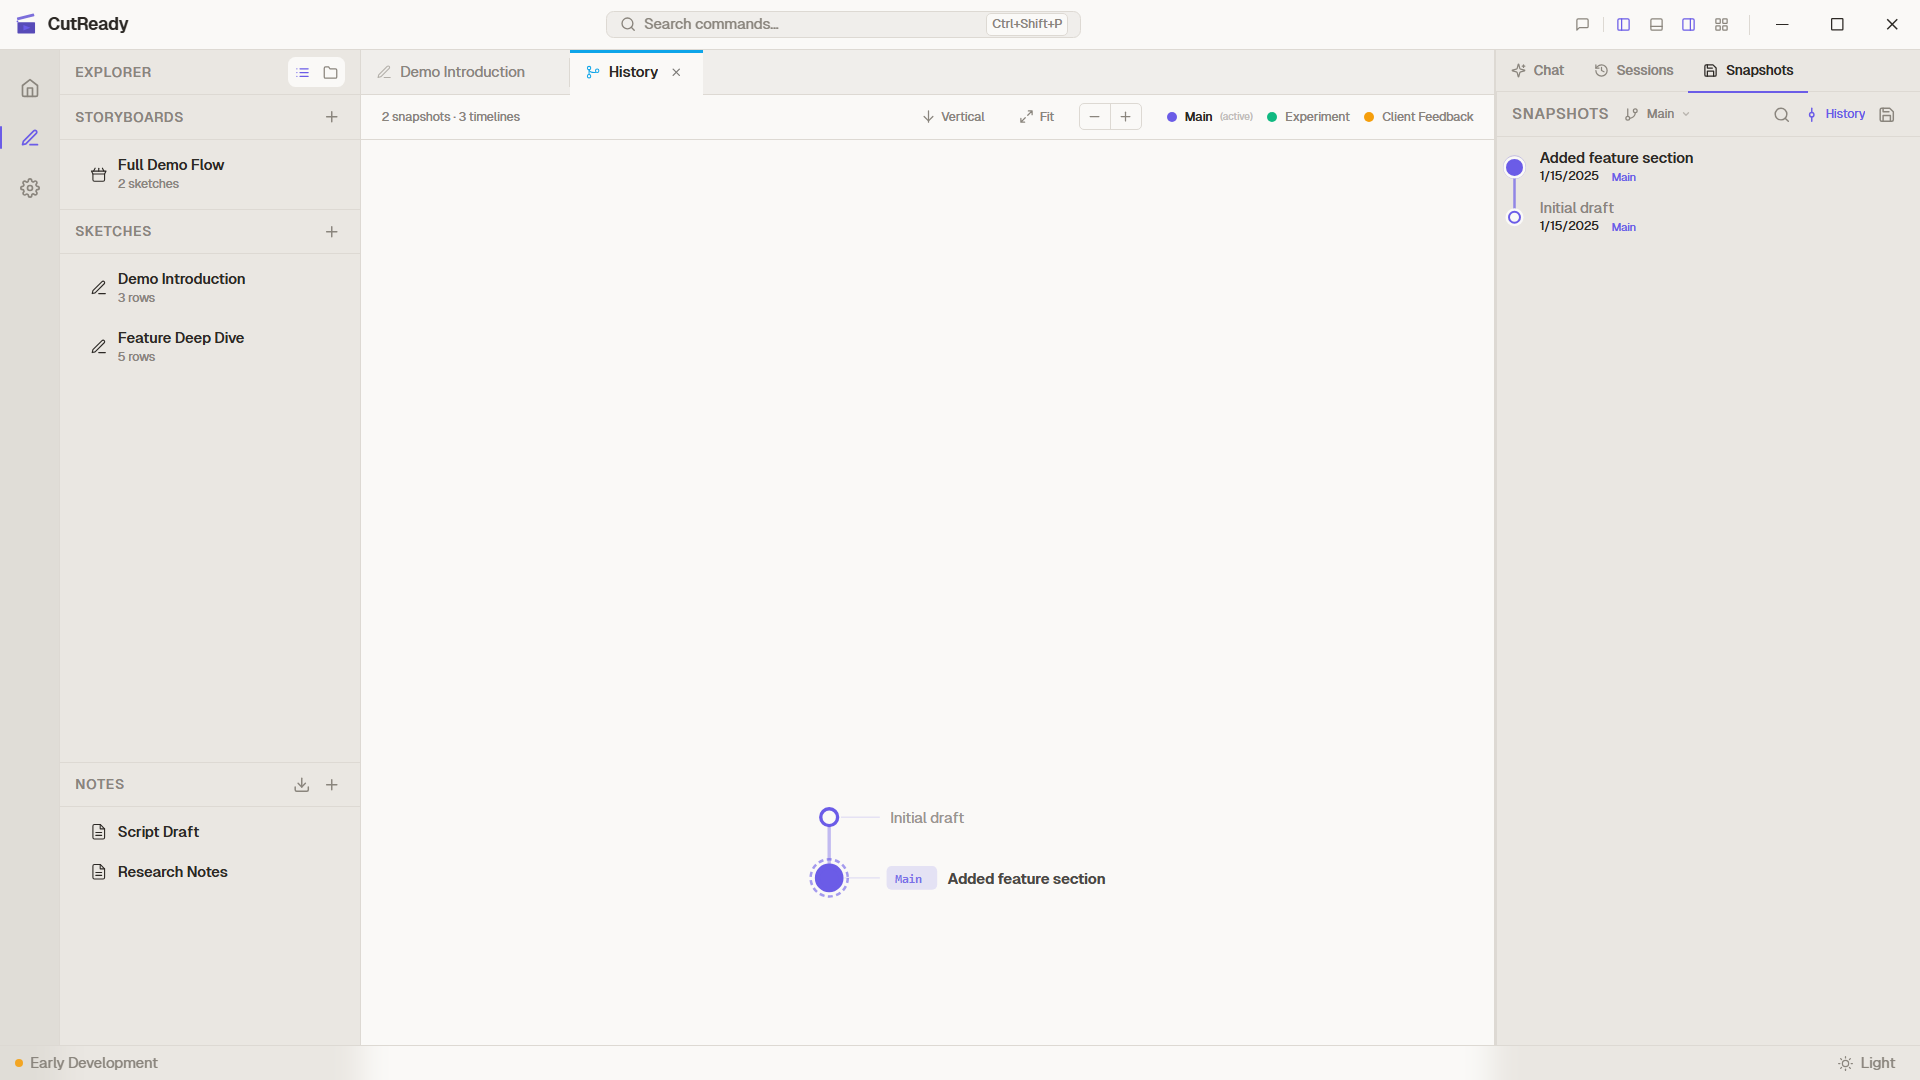Toggle the bottom panel visibility

pos(1656,24)
